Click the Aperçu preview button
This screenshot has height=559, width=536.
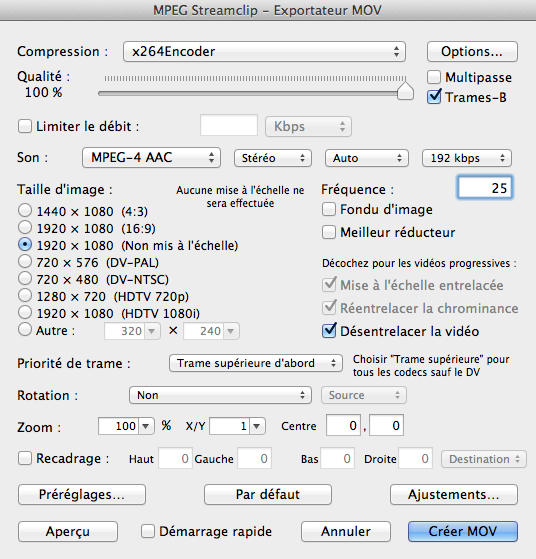(x=68, y=532)
